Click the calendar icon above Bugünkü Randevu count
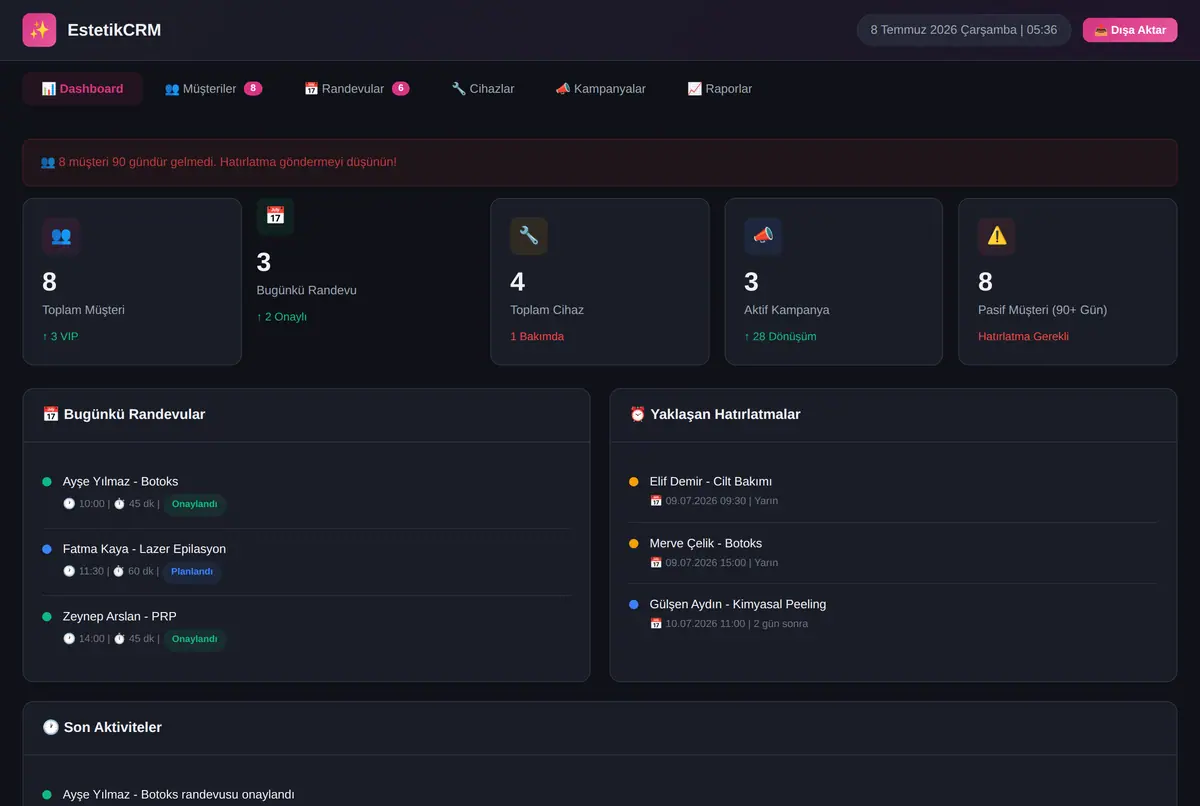The height and width of the screenshot is (806, 1200). [x=275, y=216]
